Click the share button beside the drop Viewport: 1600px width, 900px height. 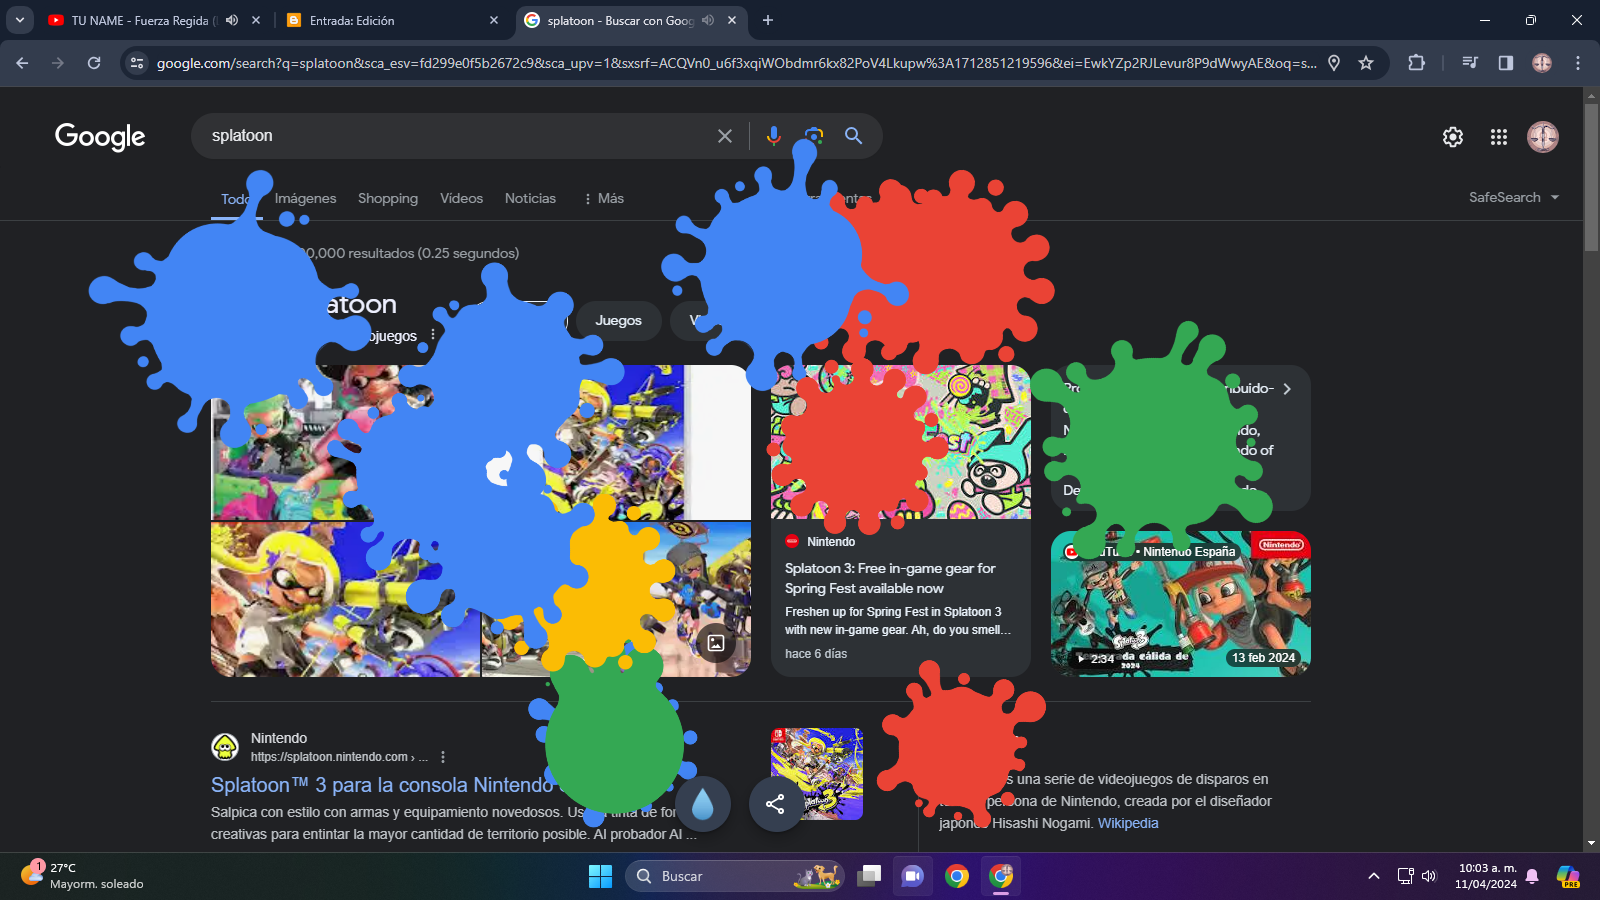[x=775, y=804]
